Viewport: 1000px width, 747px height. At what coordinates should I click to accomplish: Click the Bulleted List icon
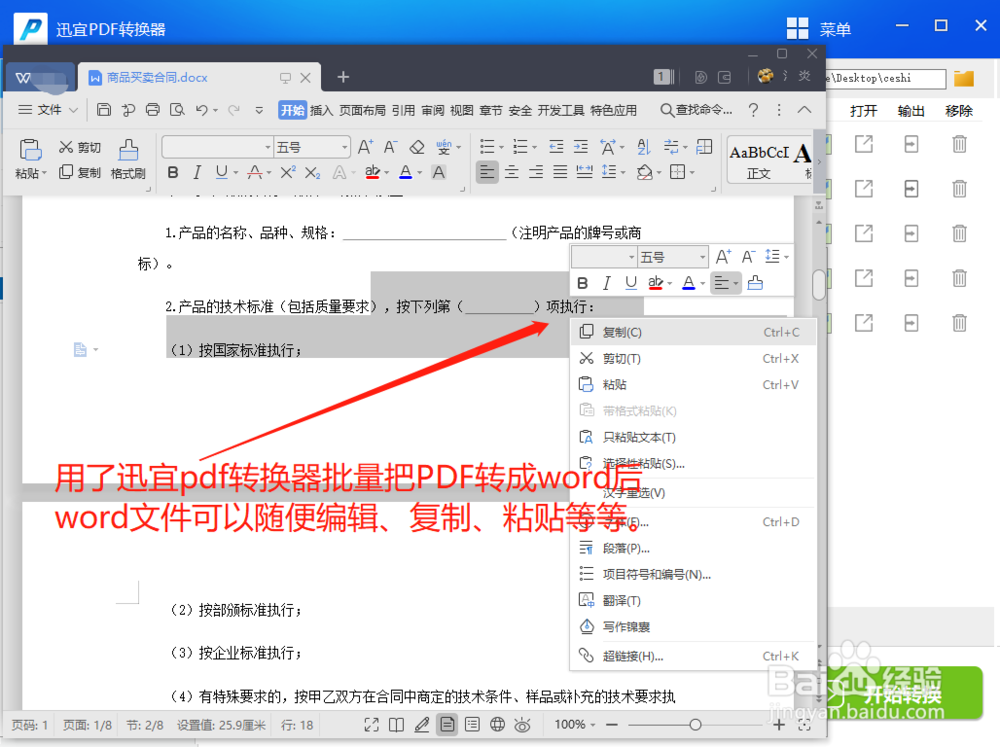click(487, 147)
